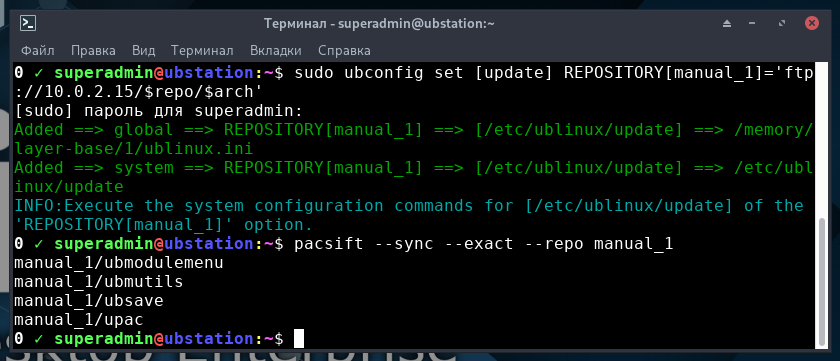The image size is (840, 361).
Task: Open the Правка menu
Action: pyautogui.click(x=93, y=51)
